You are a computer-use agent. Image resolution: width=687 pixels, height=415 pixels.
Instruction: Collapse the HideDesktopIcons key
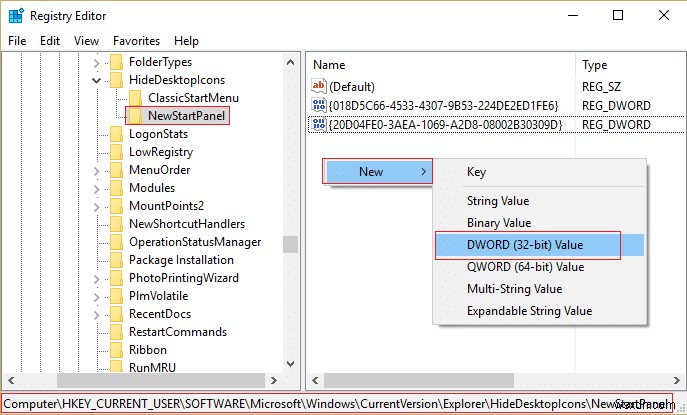(96, 81)
